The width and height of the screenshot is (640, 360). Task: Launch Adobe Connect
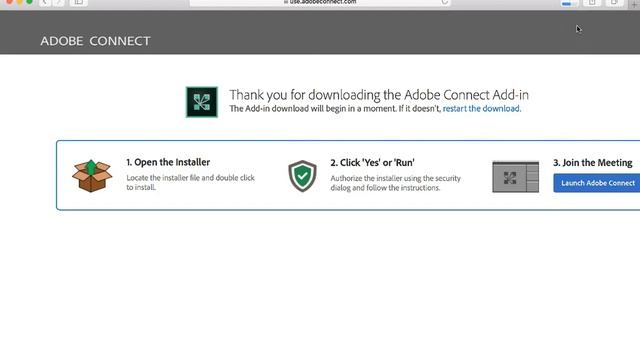pos(597,183)
